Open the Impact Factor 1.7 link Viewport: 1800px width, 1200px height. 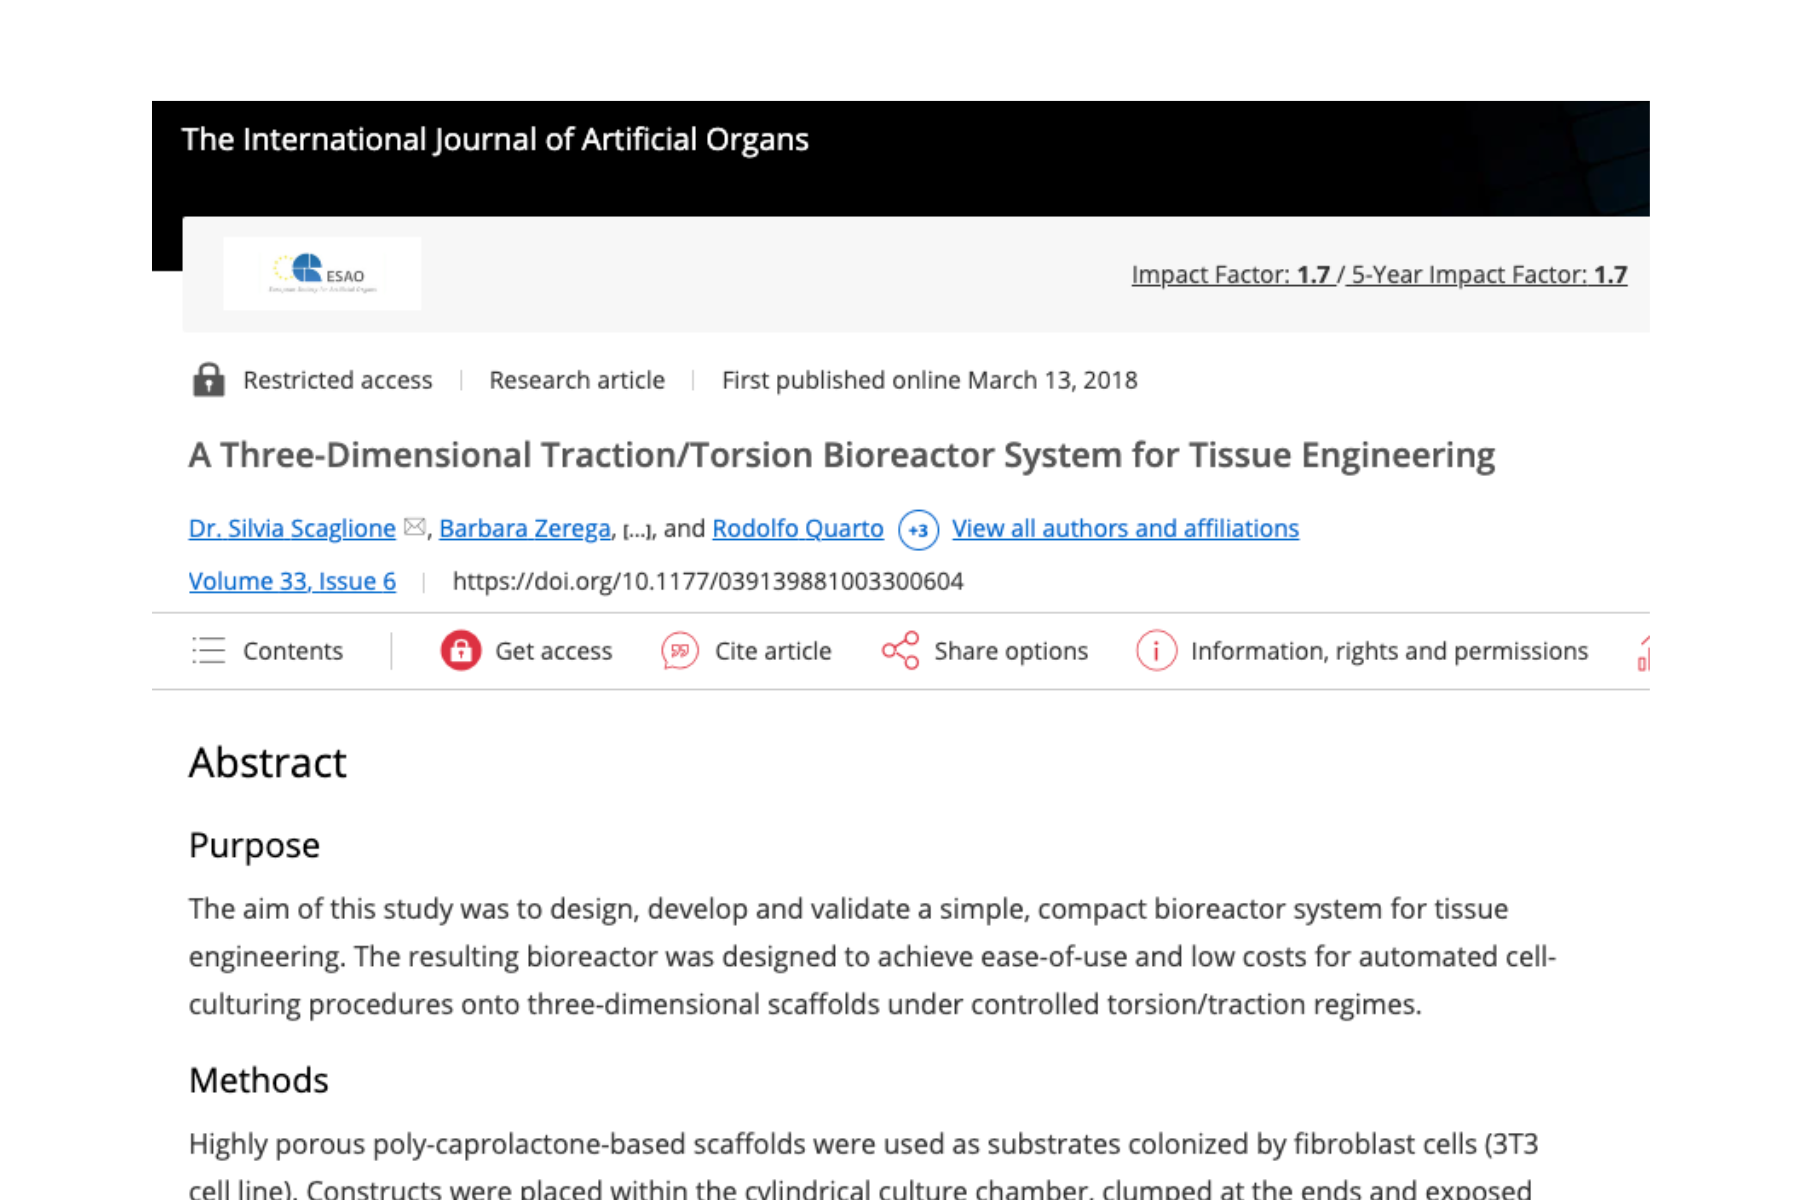click(1232, 274)
